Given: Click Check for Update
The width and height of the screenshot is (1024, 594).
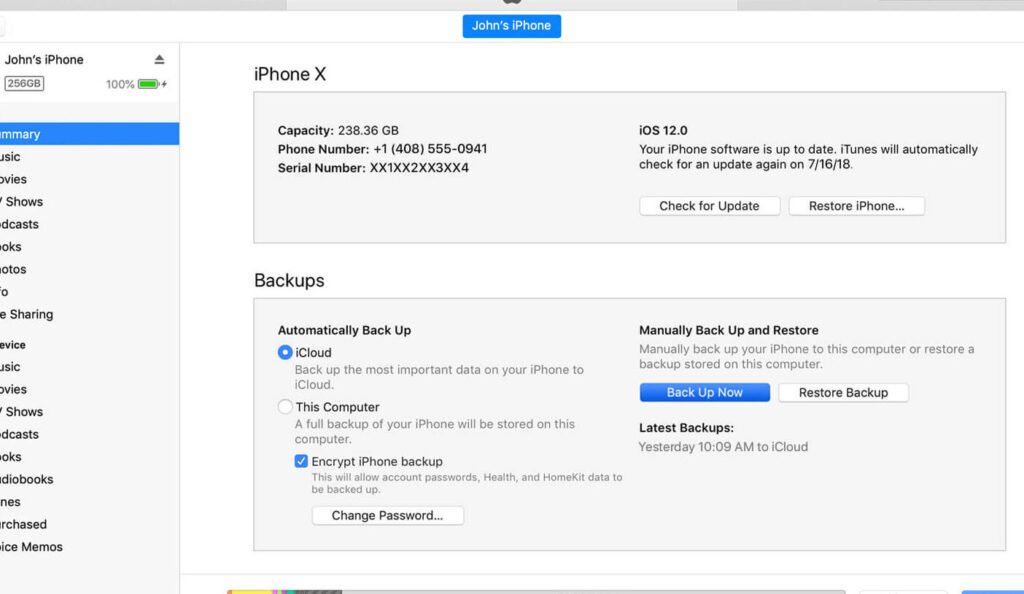Looking at the screenshot, I should click(709, 206).
